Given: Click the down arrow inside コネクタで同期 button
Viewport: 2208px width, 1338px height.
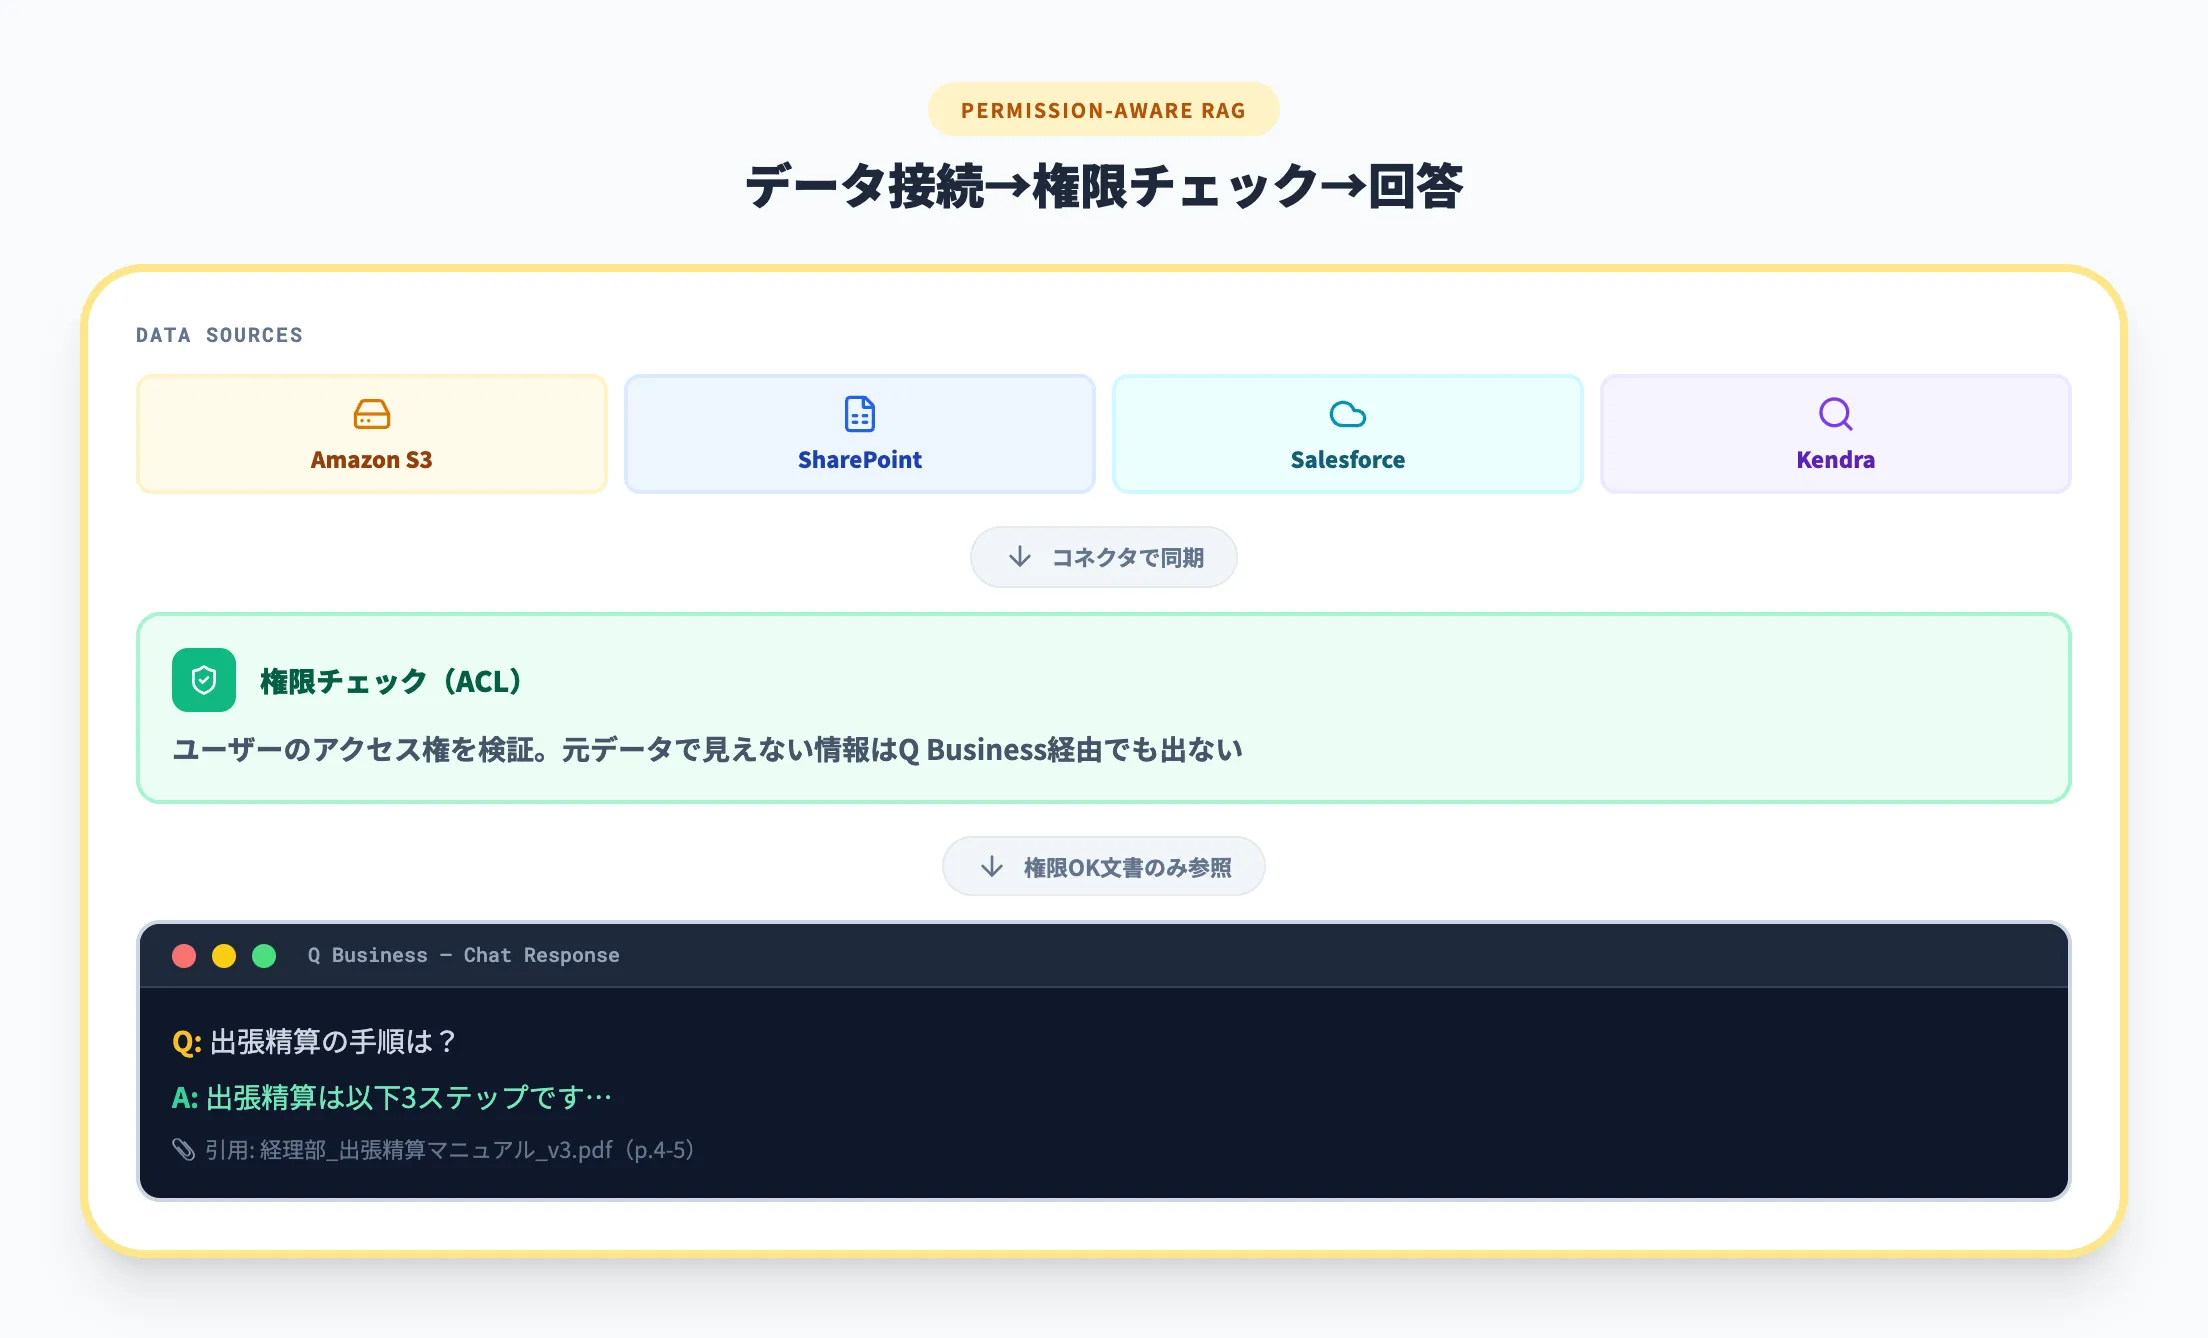Looking at the screenshot, I should tap(1019, 557).
